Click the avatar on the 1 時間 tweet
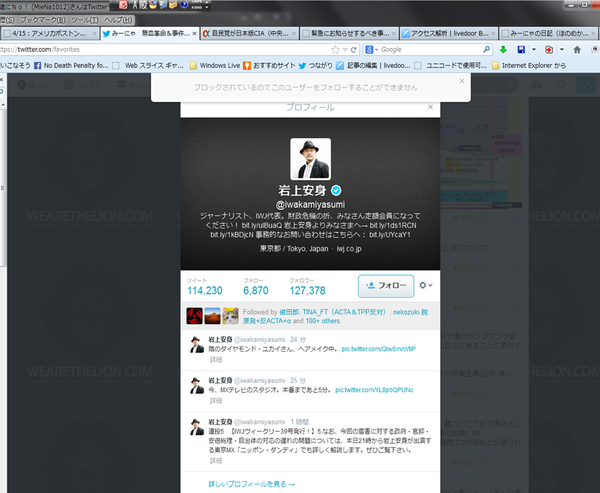Screen dimensions: 600x493 (197, 427)
